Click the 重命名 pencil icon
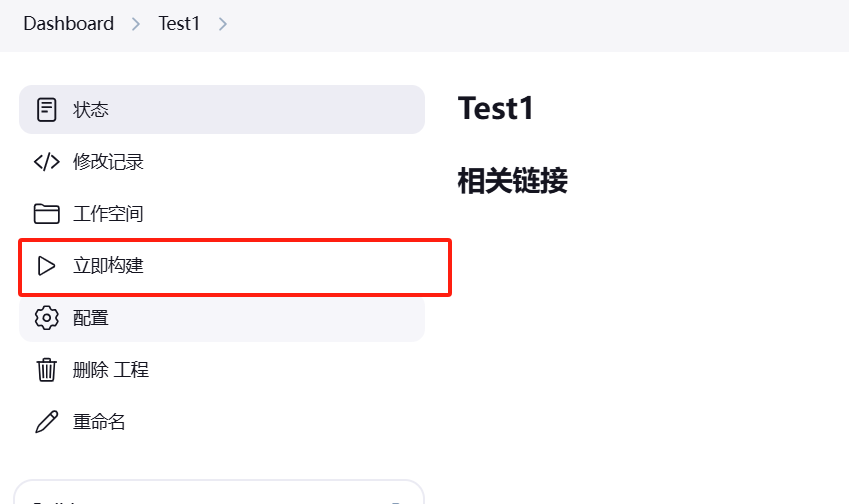This screenshot has width=849, height=504. click(x=47, y=422)
